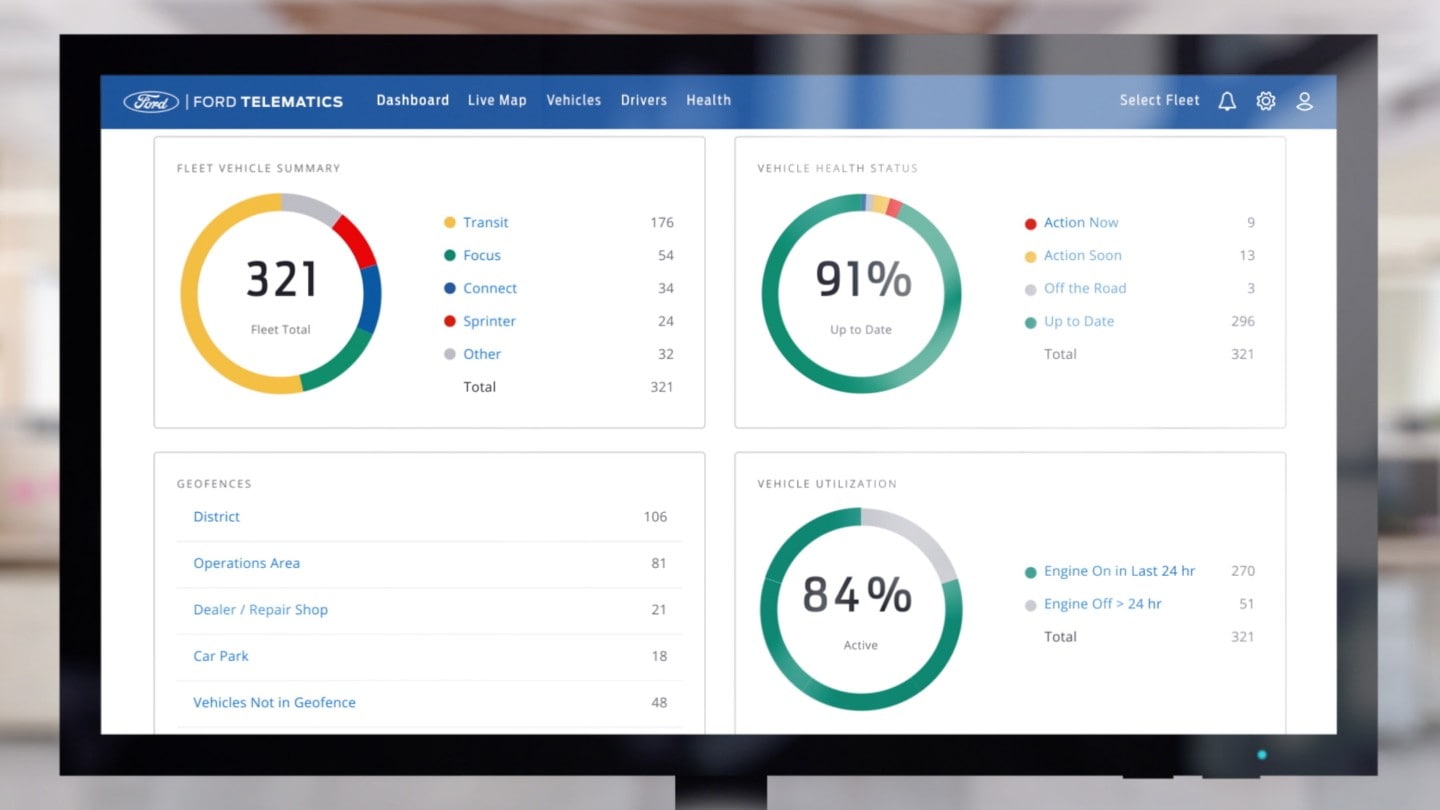The width and height of the screenshot is (1440, 810).
Task: Click Engine On in Last 24 hr
Action: click(1120, 571)
